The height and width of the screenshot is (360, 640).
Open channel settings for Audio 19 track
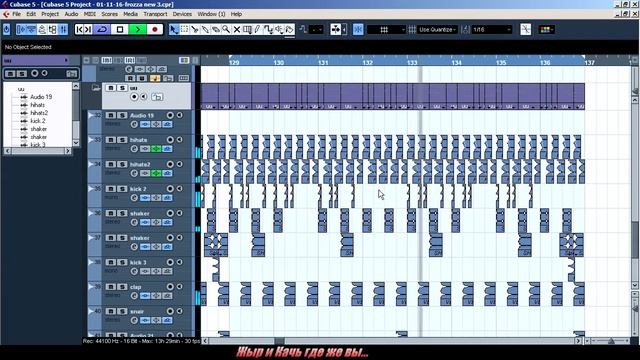134,124
